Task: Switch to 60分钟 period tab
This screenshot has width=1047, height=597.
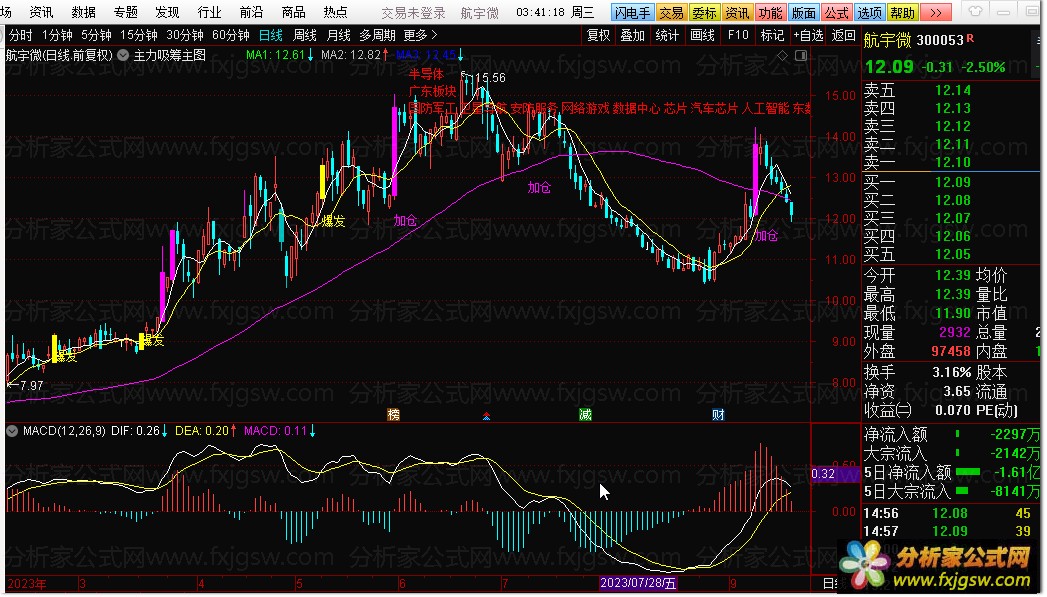Action: click(x=231, y=35)
